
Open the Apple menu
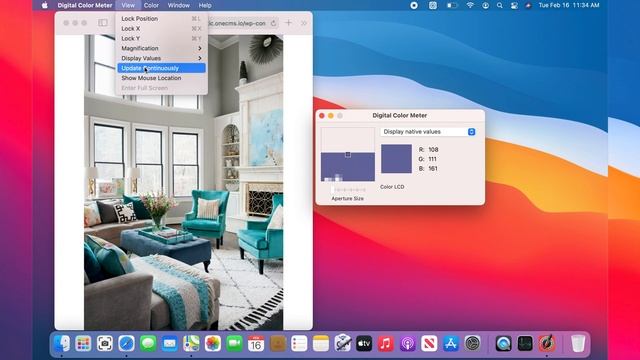pos(45,5)
